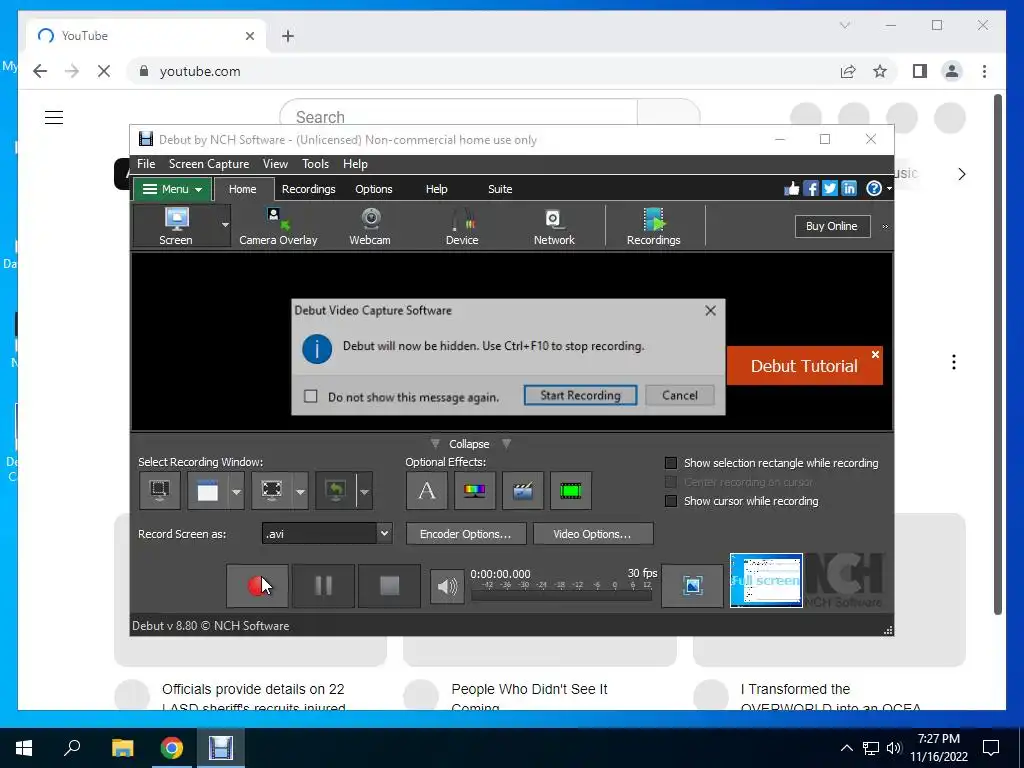Click the Full screen preview thumbnail

(766, 581)
